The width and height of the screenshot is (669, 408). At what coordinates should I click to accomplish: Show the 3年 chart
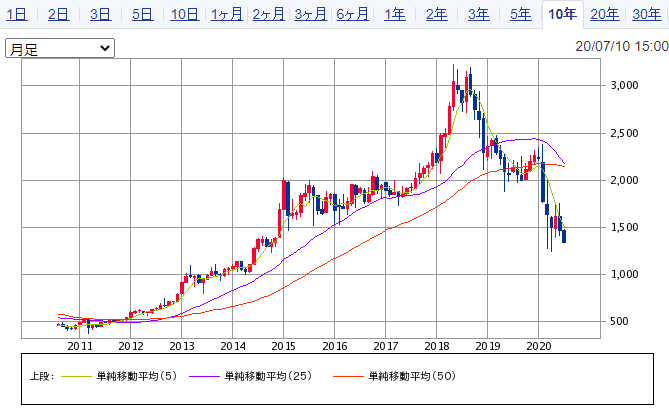(478, 15)
